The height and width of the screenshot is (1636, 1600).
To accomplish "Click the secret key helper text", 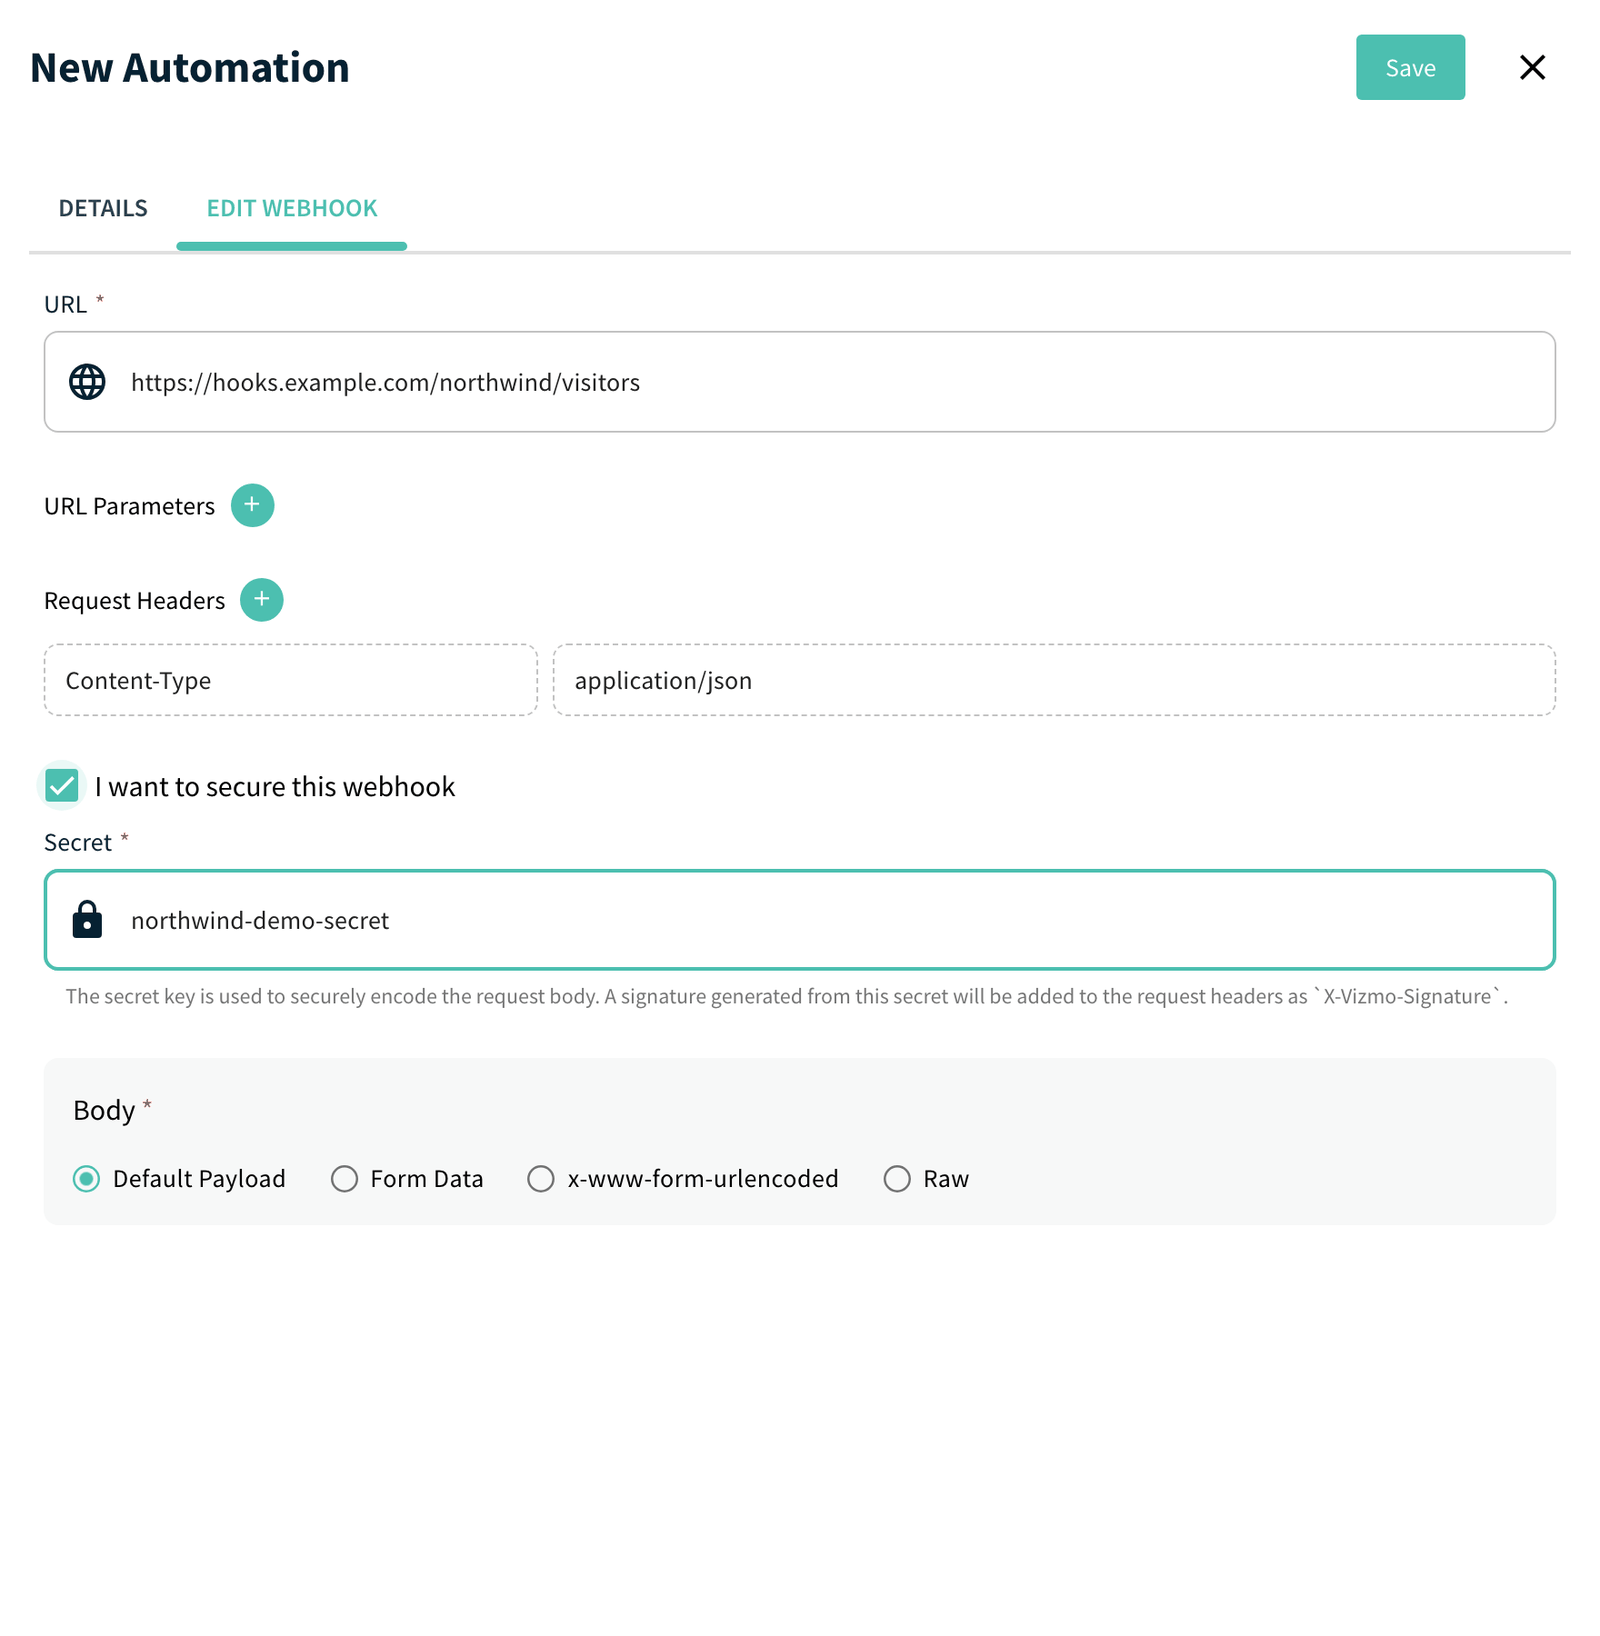I will pos(786,996).
